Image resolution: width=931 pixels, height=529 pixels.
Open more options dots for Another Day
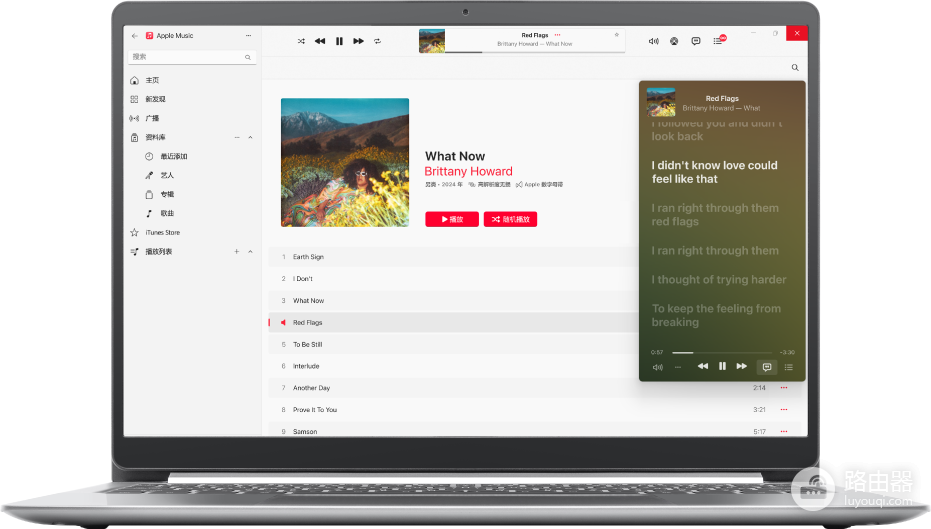pos(784,388)
